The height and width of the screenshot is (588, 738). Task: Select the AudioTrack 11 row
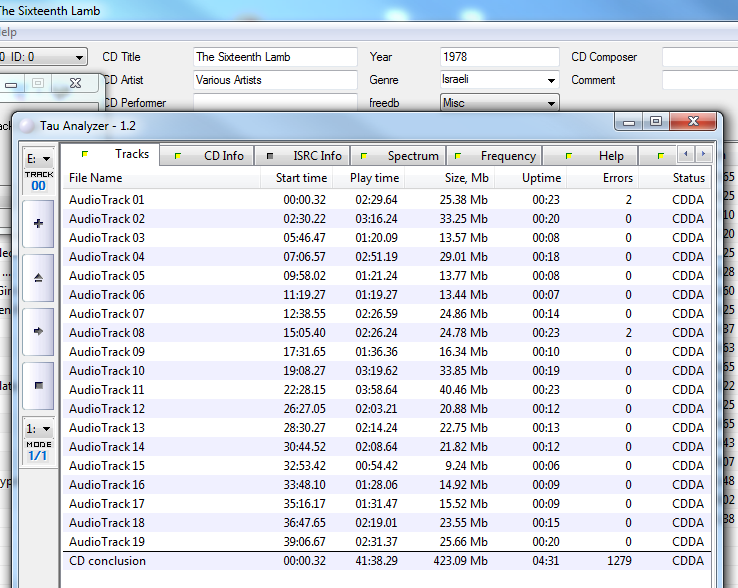(x=386, y=390)
